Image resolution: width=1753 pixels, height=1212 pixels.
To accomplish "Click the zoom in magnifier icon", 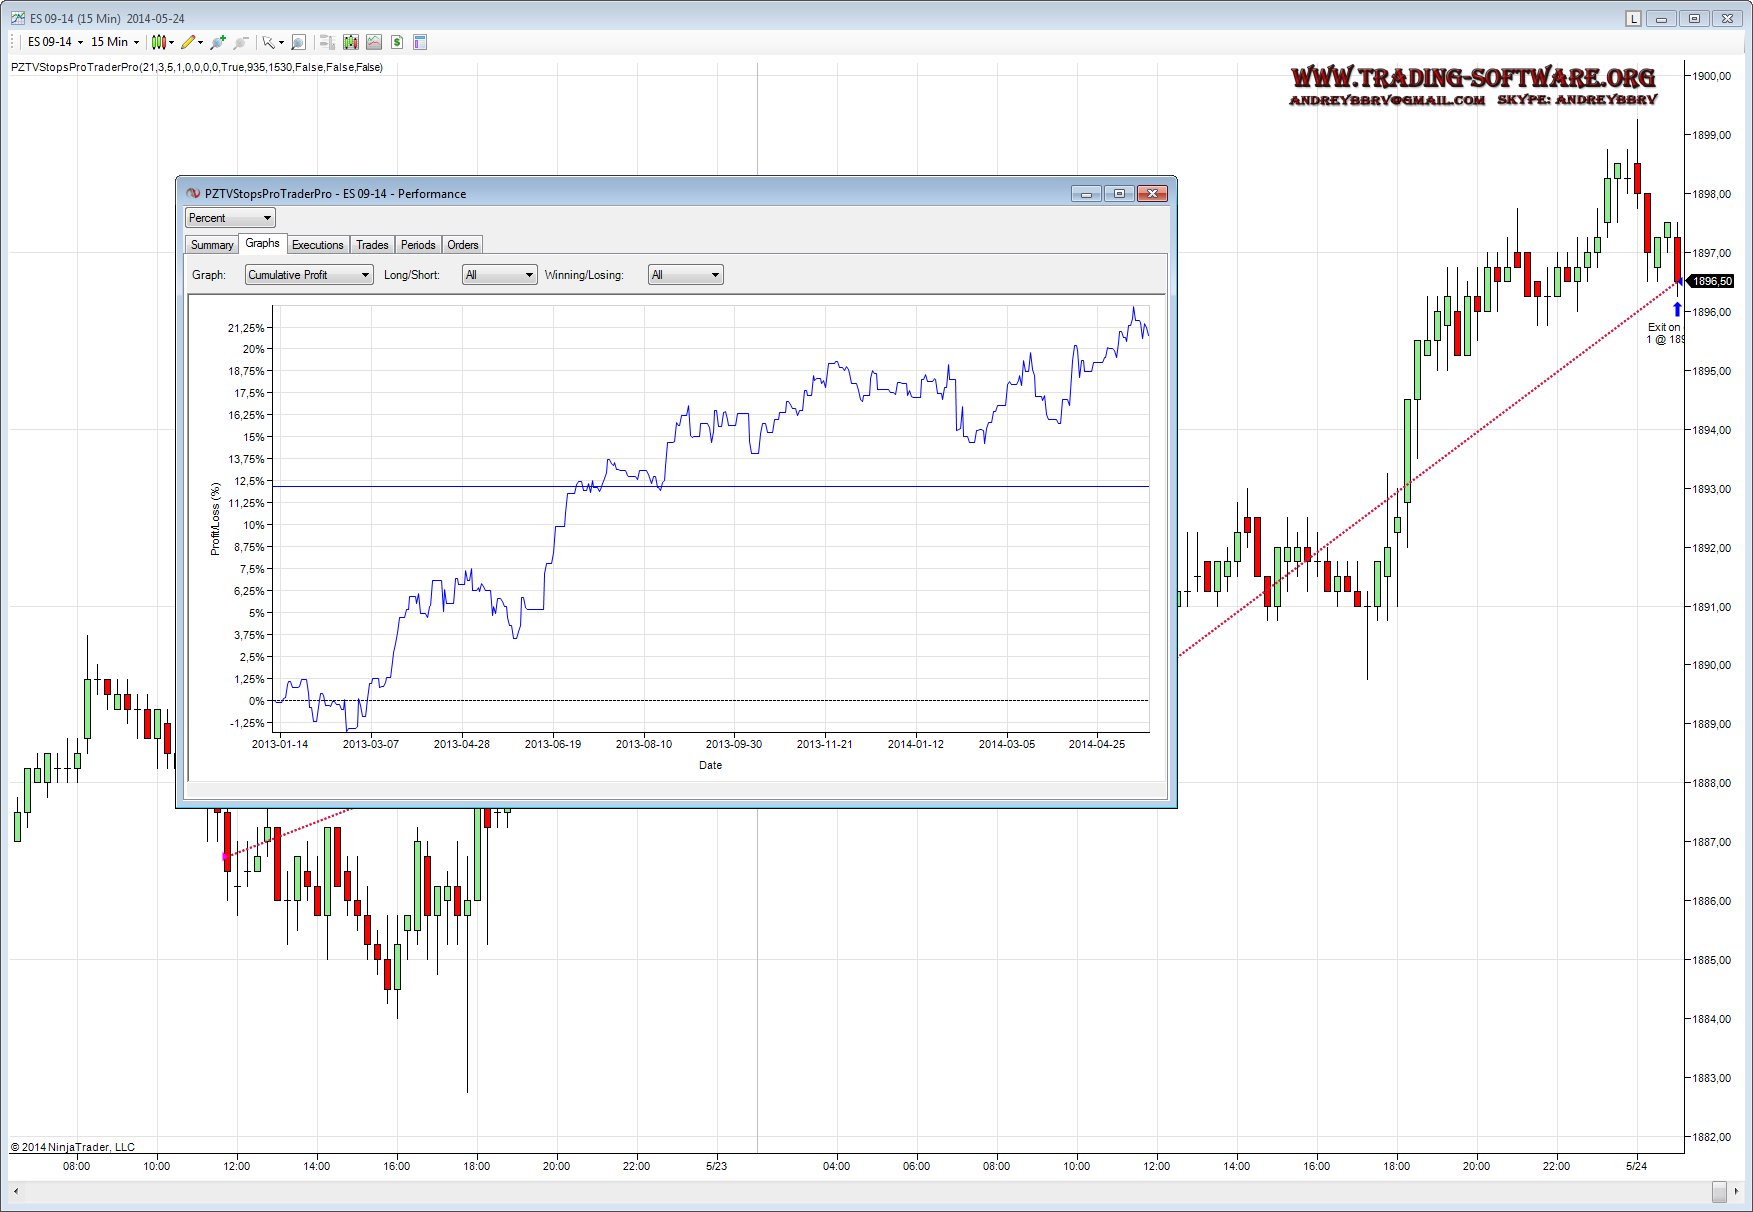I will (218, 42).
